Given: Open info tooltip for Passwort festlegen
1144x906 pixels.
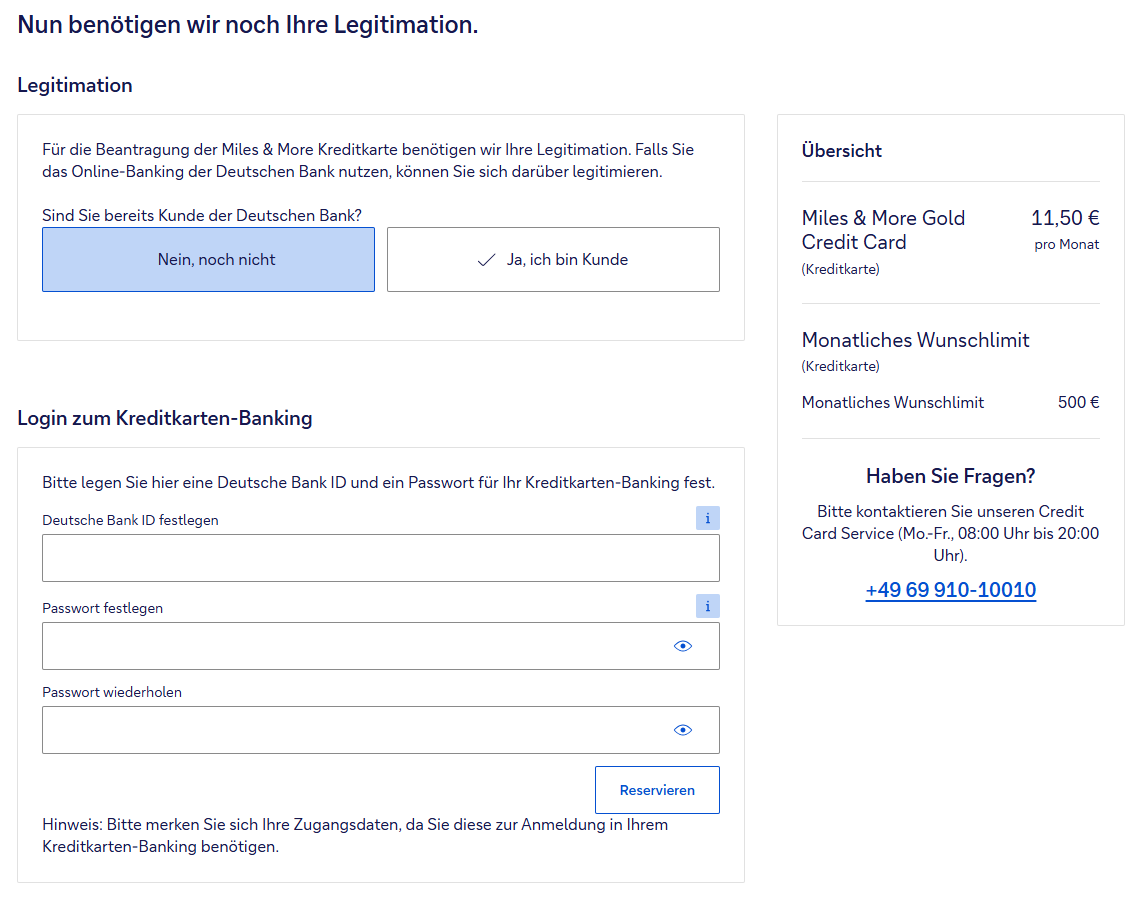Looking at the screenshot, I should pyautogui.click(x=707, y=606).
